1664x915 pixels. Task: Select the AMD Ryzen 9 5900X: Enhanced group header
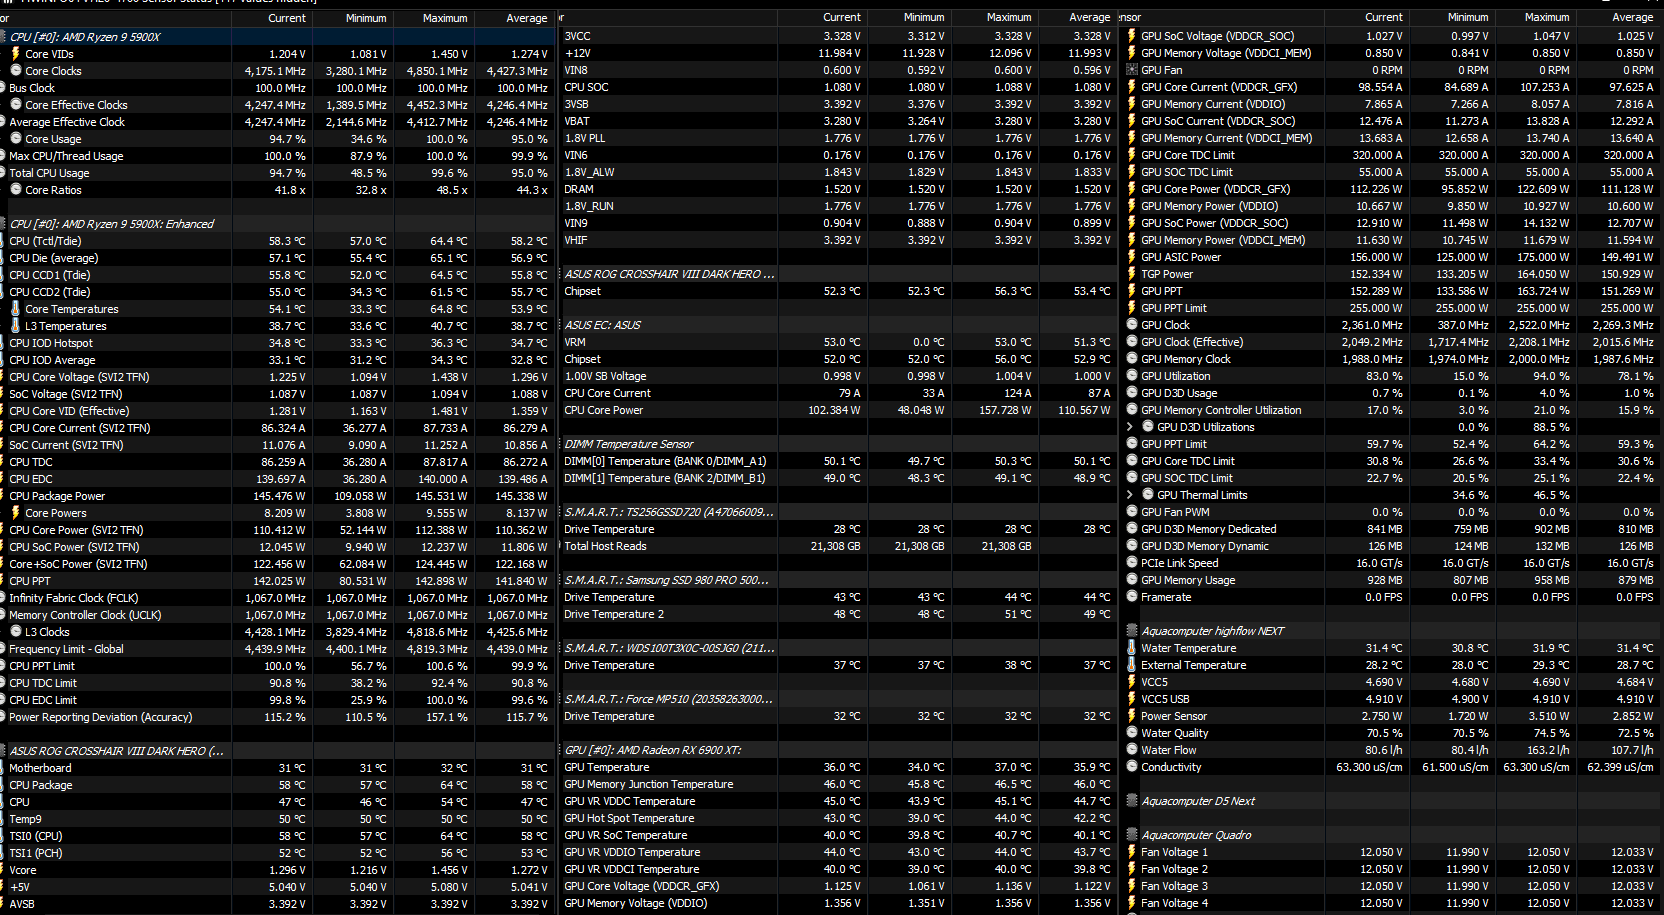pyautogui.click(x=277, y=224)
